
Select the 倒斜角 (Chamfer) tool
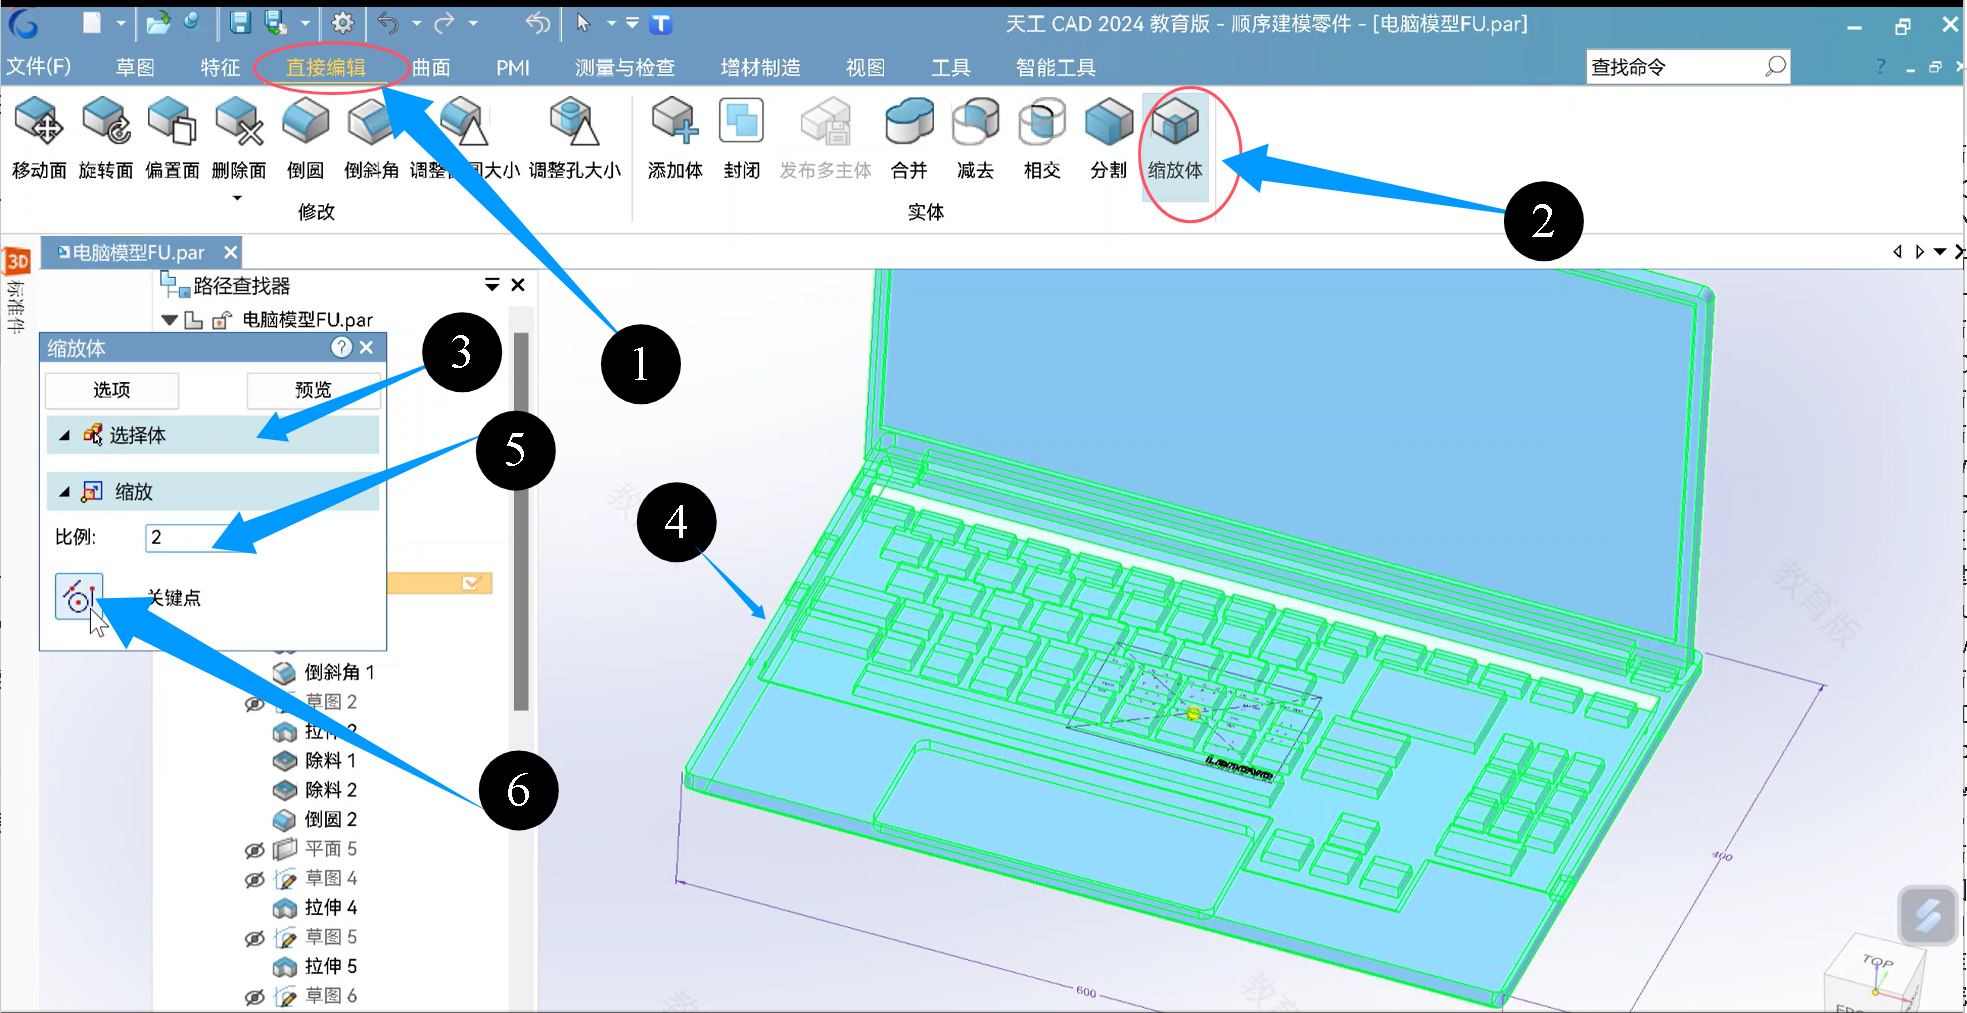(x=371, y=138)
